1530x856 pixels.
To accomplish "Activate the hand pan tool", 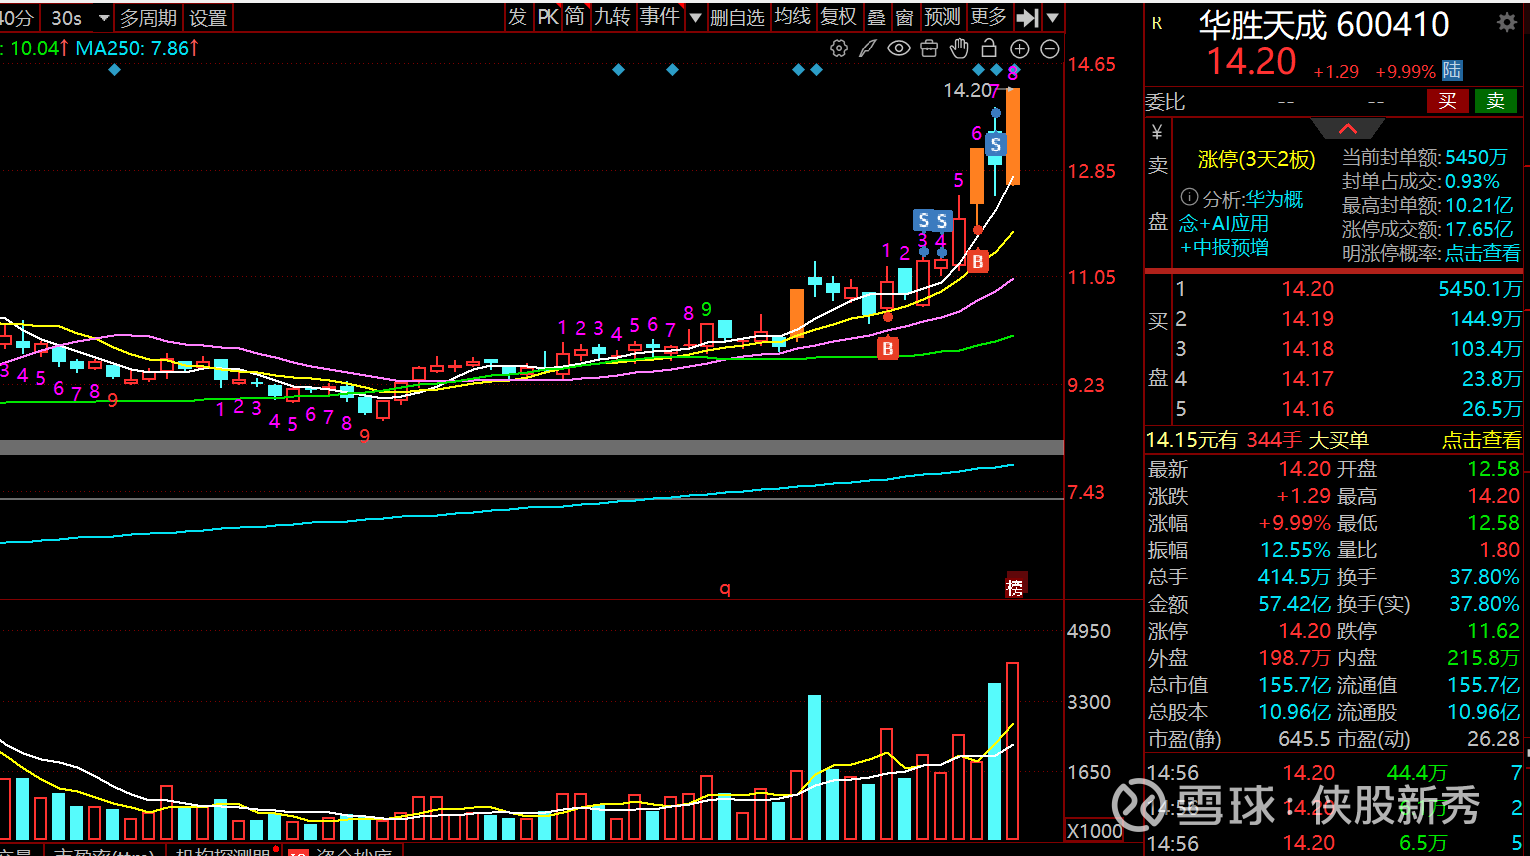I will pyautogui.click(x=959, y=48).
